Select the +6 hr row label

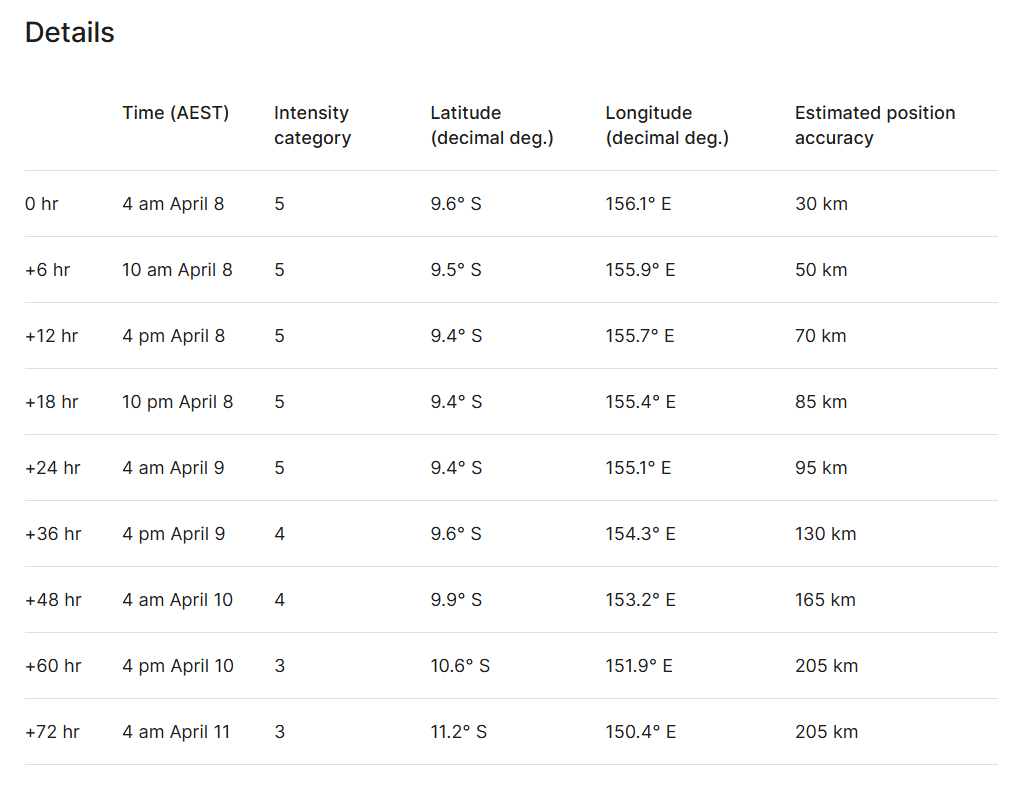click(47, 270)
